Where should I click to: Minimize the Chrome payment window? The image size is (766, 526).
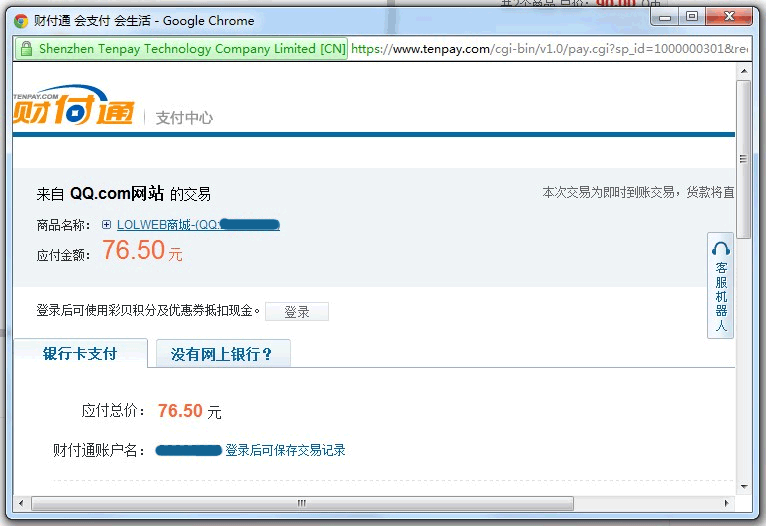(665, 16)
